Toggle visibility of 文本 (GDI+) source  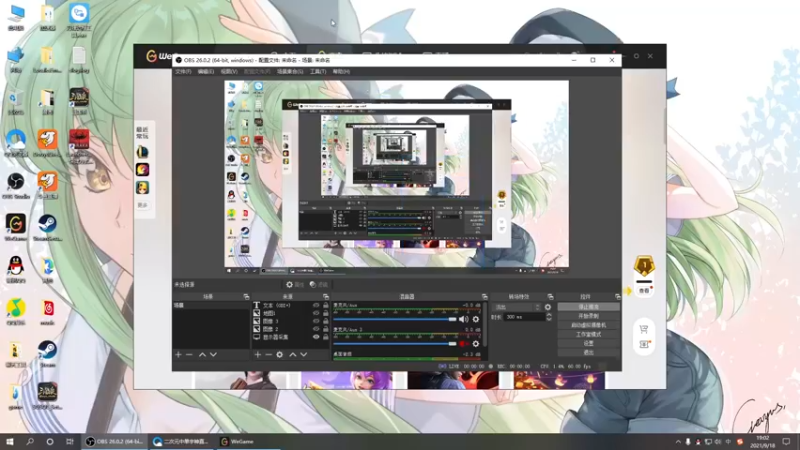tap(316, 305)
